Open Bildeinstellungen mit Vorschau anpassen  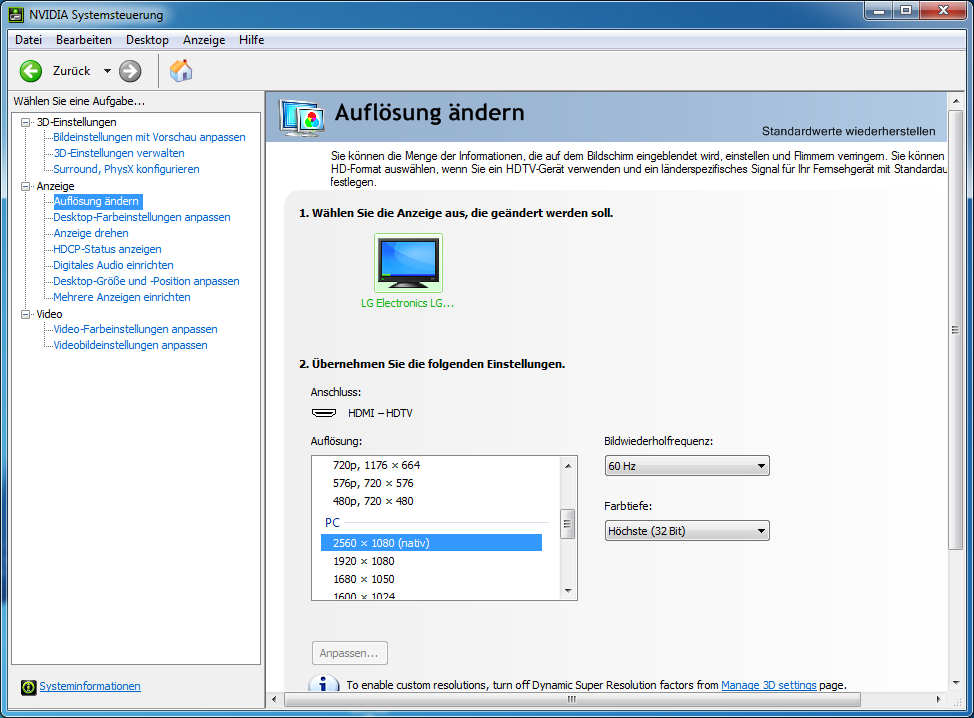click(x=149, y=137)
